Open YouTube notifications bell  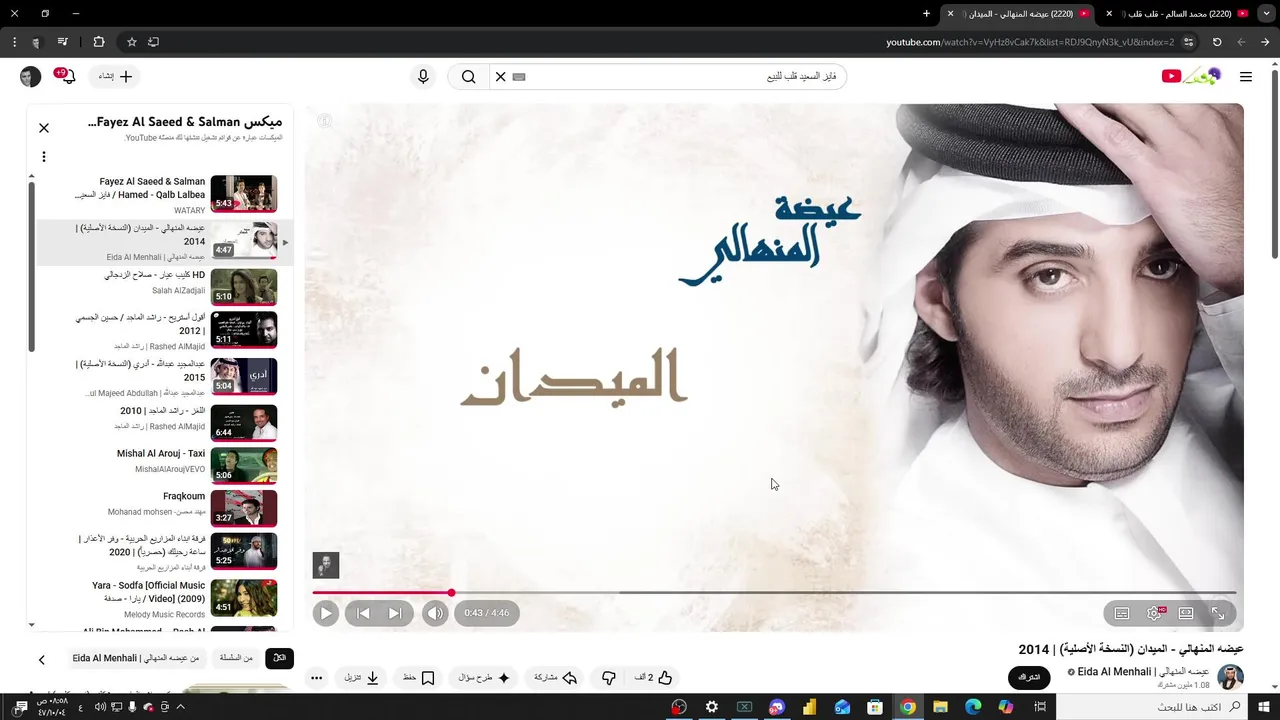click(x=66, y=76)
